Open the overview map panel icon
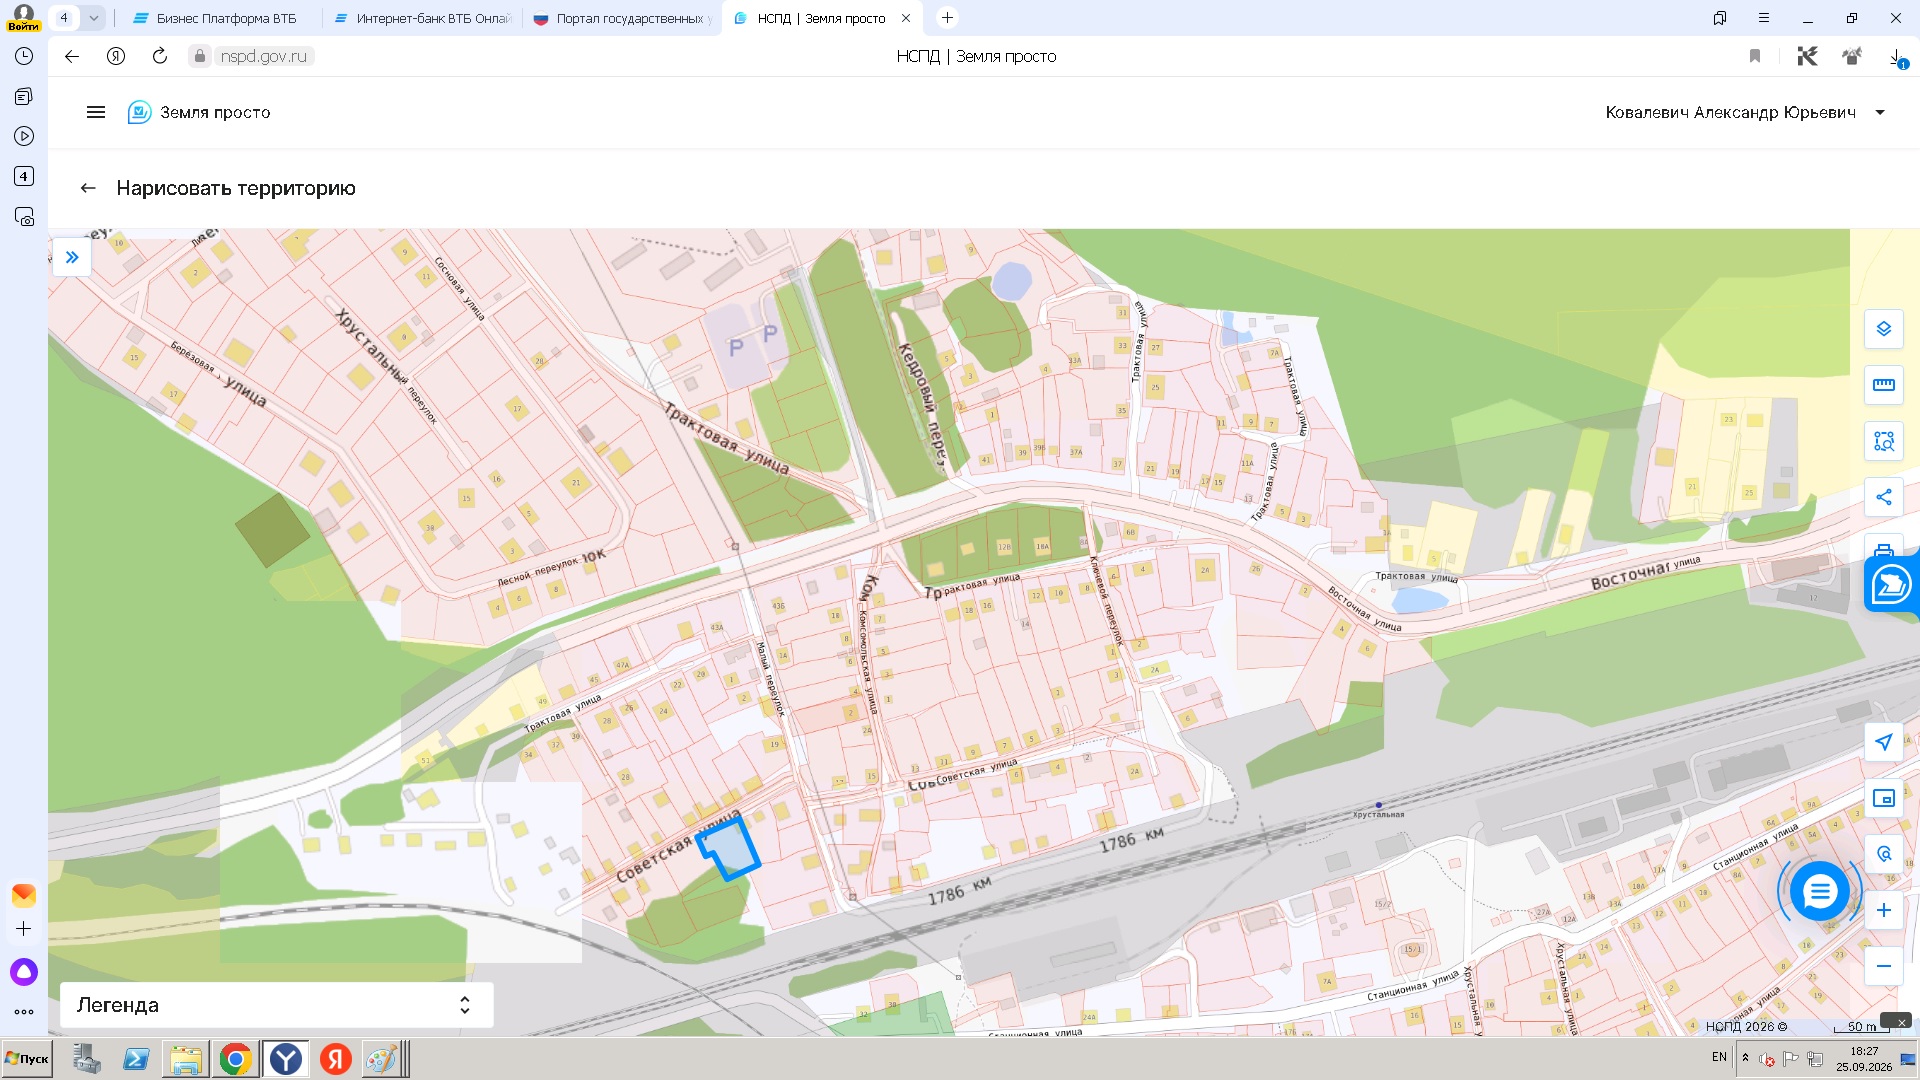The height and width of the screenshot is (1080, 1920). coord(1883,798)
